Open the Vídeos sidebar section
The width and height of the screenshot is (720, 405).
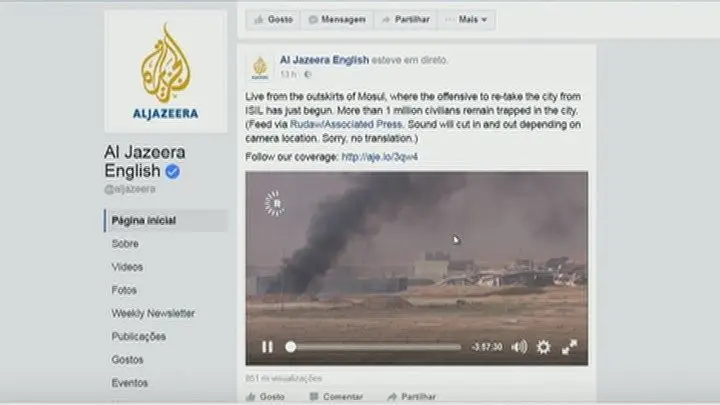tap(127, 267)
